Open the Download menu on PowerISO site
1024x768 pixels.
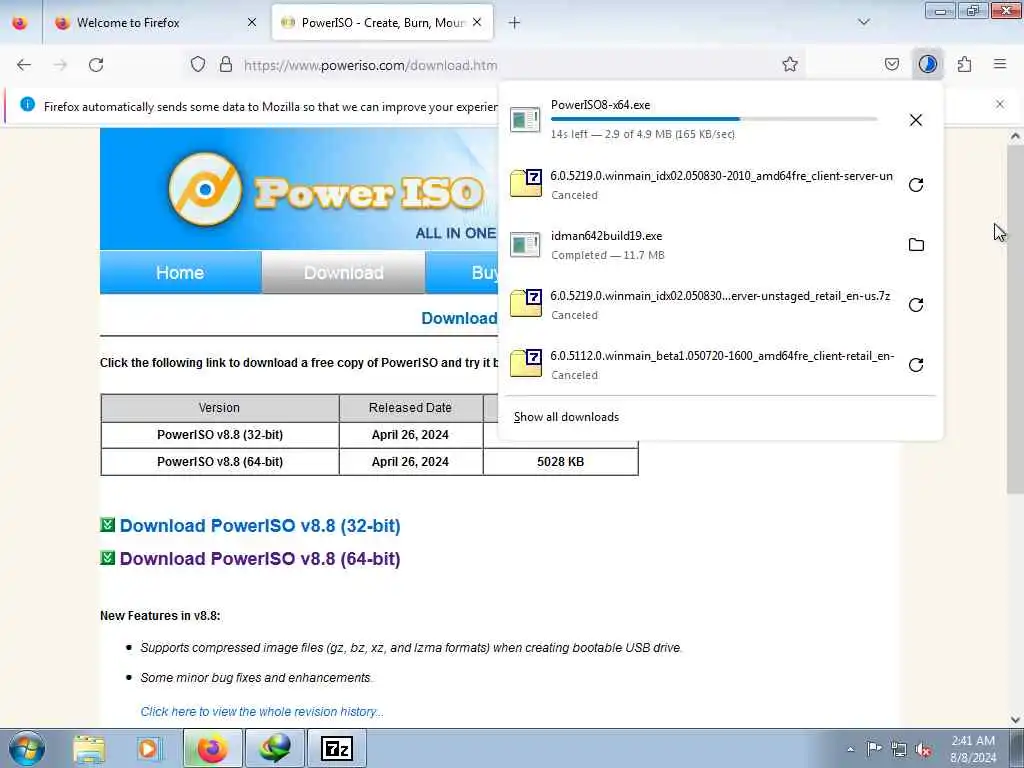click(344, 272)
